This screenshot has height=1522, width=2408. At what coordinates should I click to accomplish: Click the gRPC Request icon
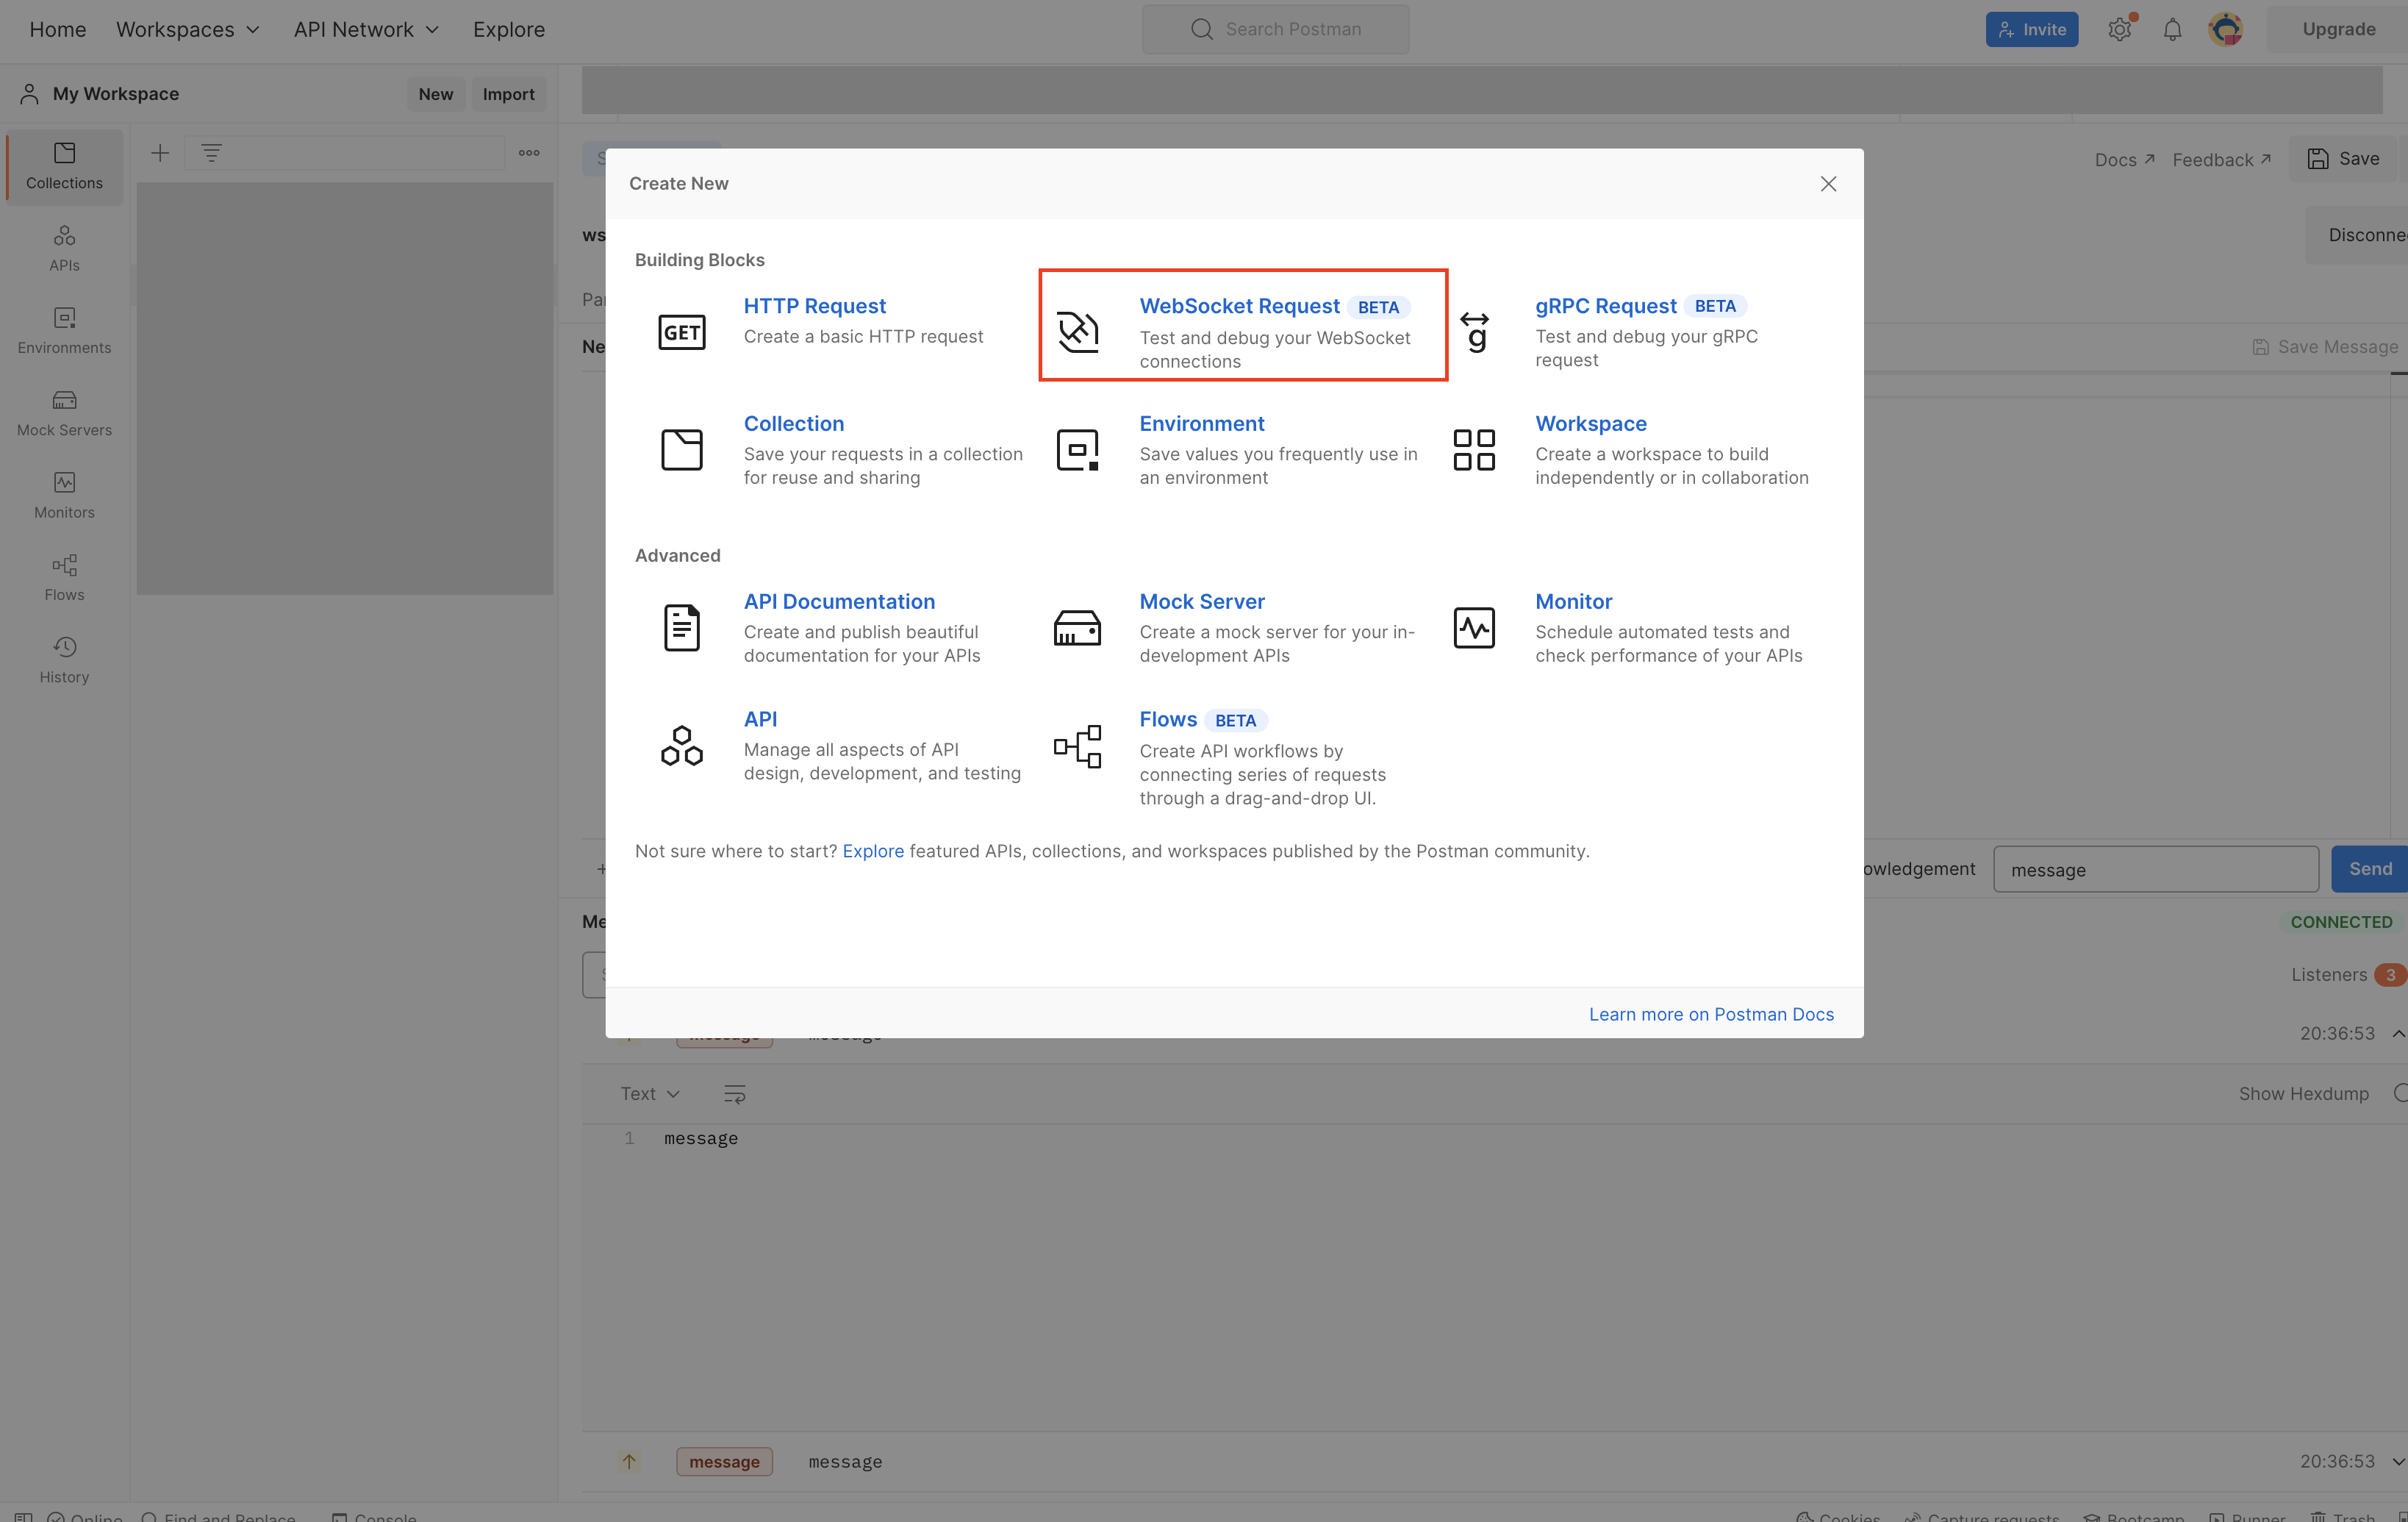[1474, 332]
